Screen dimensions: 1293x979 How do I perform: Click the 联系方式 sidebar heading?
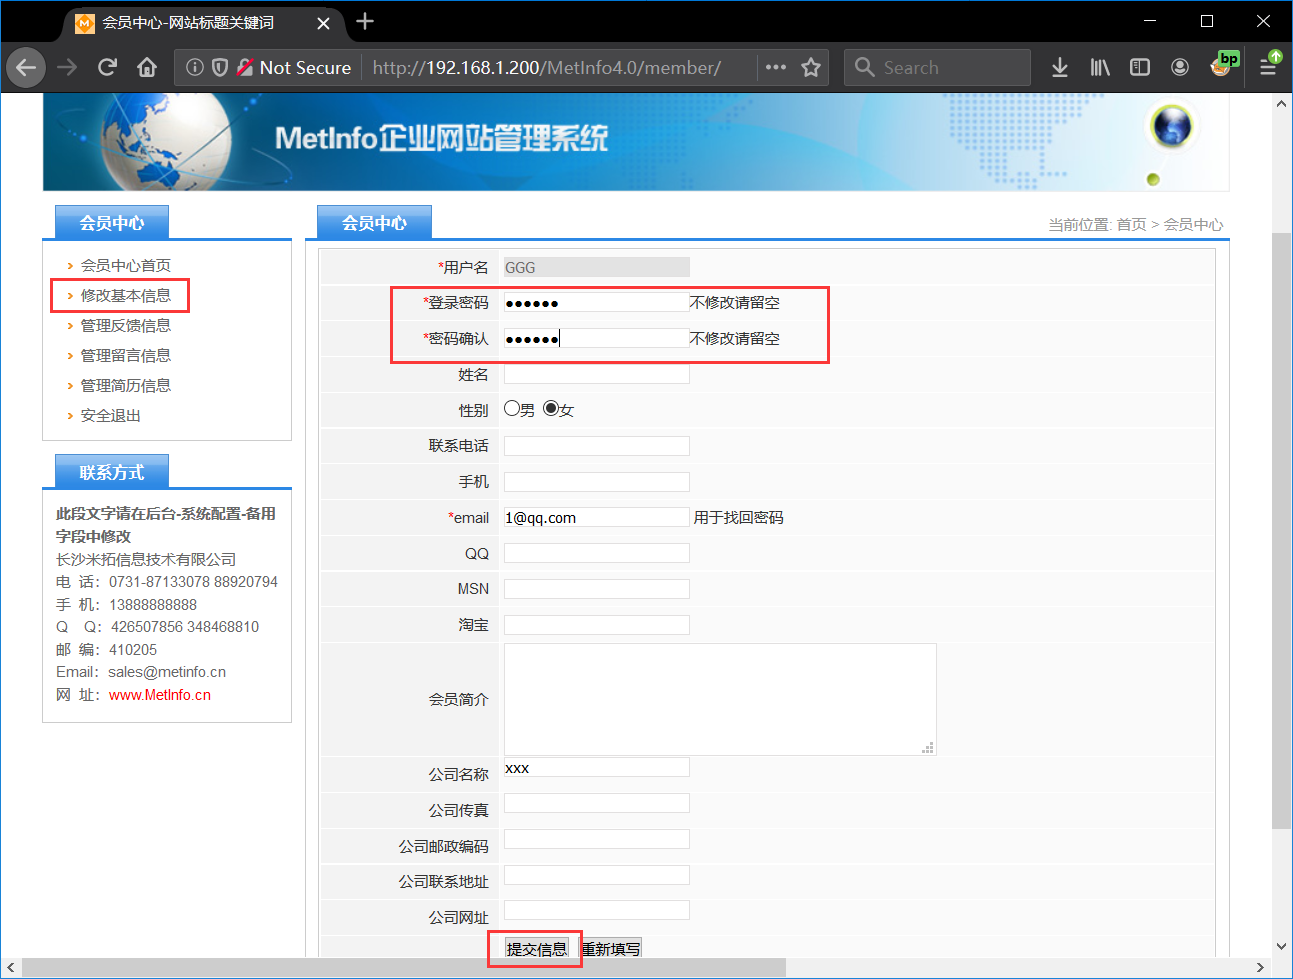(x=112, y=471)
